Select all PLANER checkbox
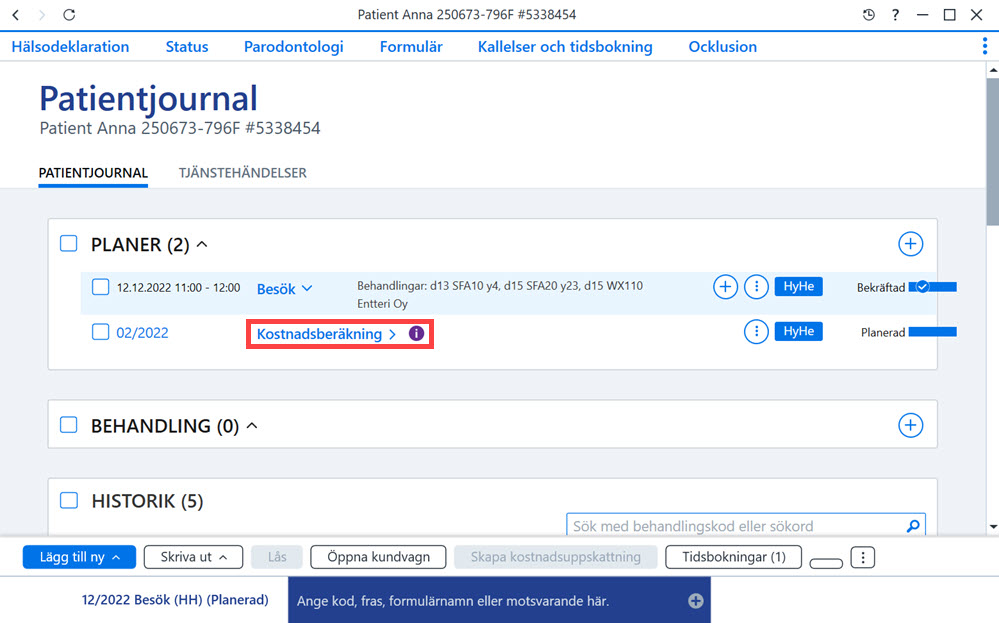 click(68, 243)
